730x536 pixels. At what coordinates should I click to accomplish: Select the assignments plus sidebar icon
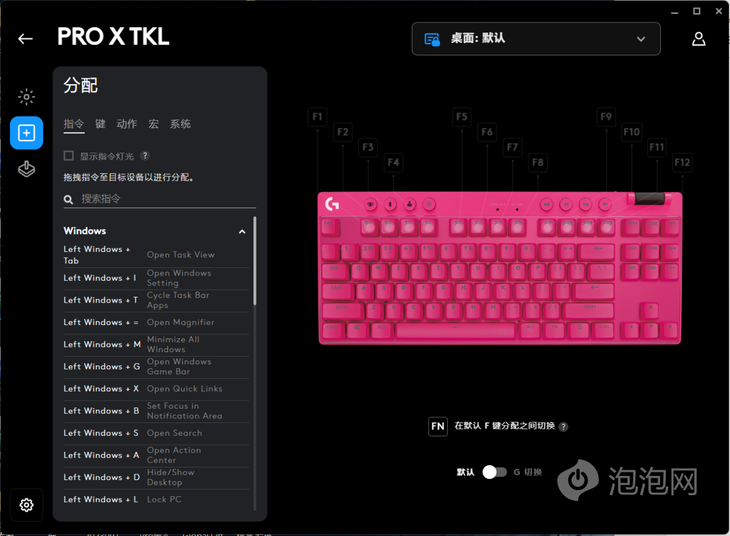(x=27, y=133)
